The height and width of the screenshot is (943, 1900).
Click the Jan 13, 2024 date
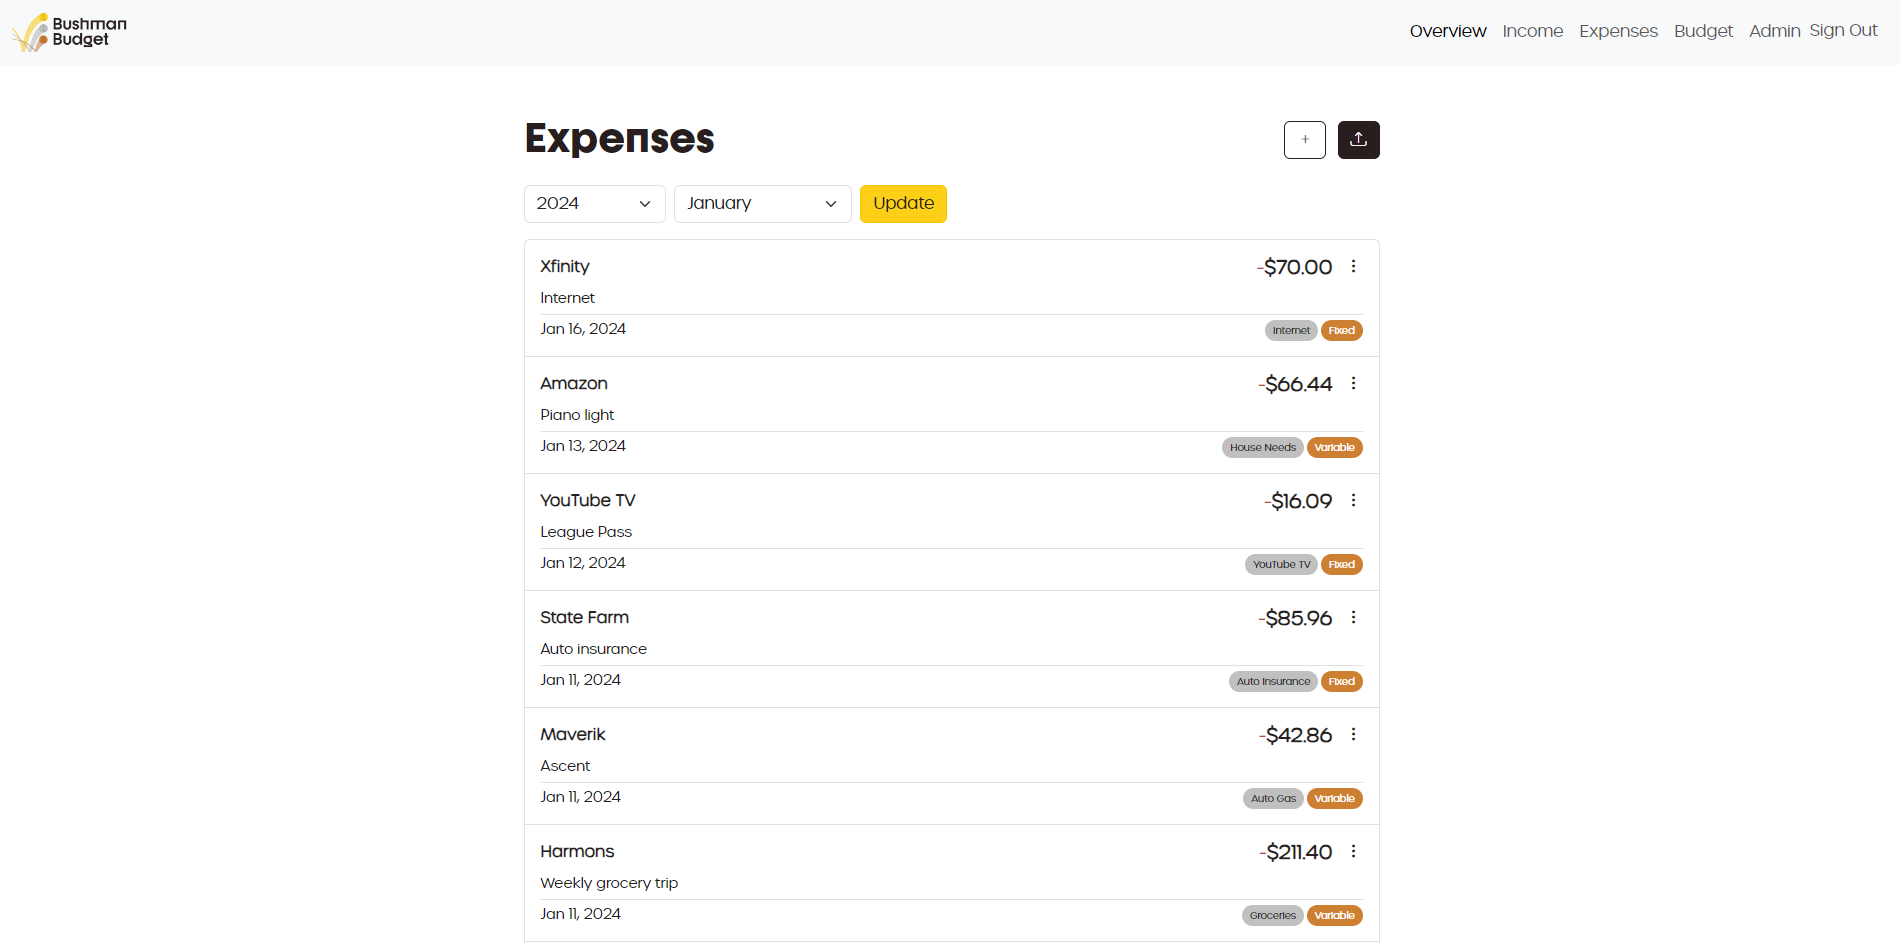click(x=583, y=446)
